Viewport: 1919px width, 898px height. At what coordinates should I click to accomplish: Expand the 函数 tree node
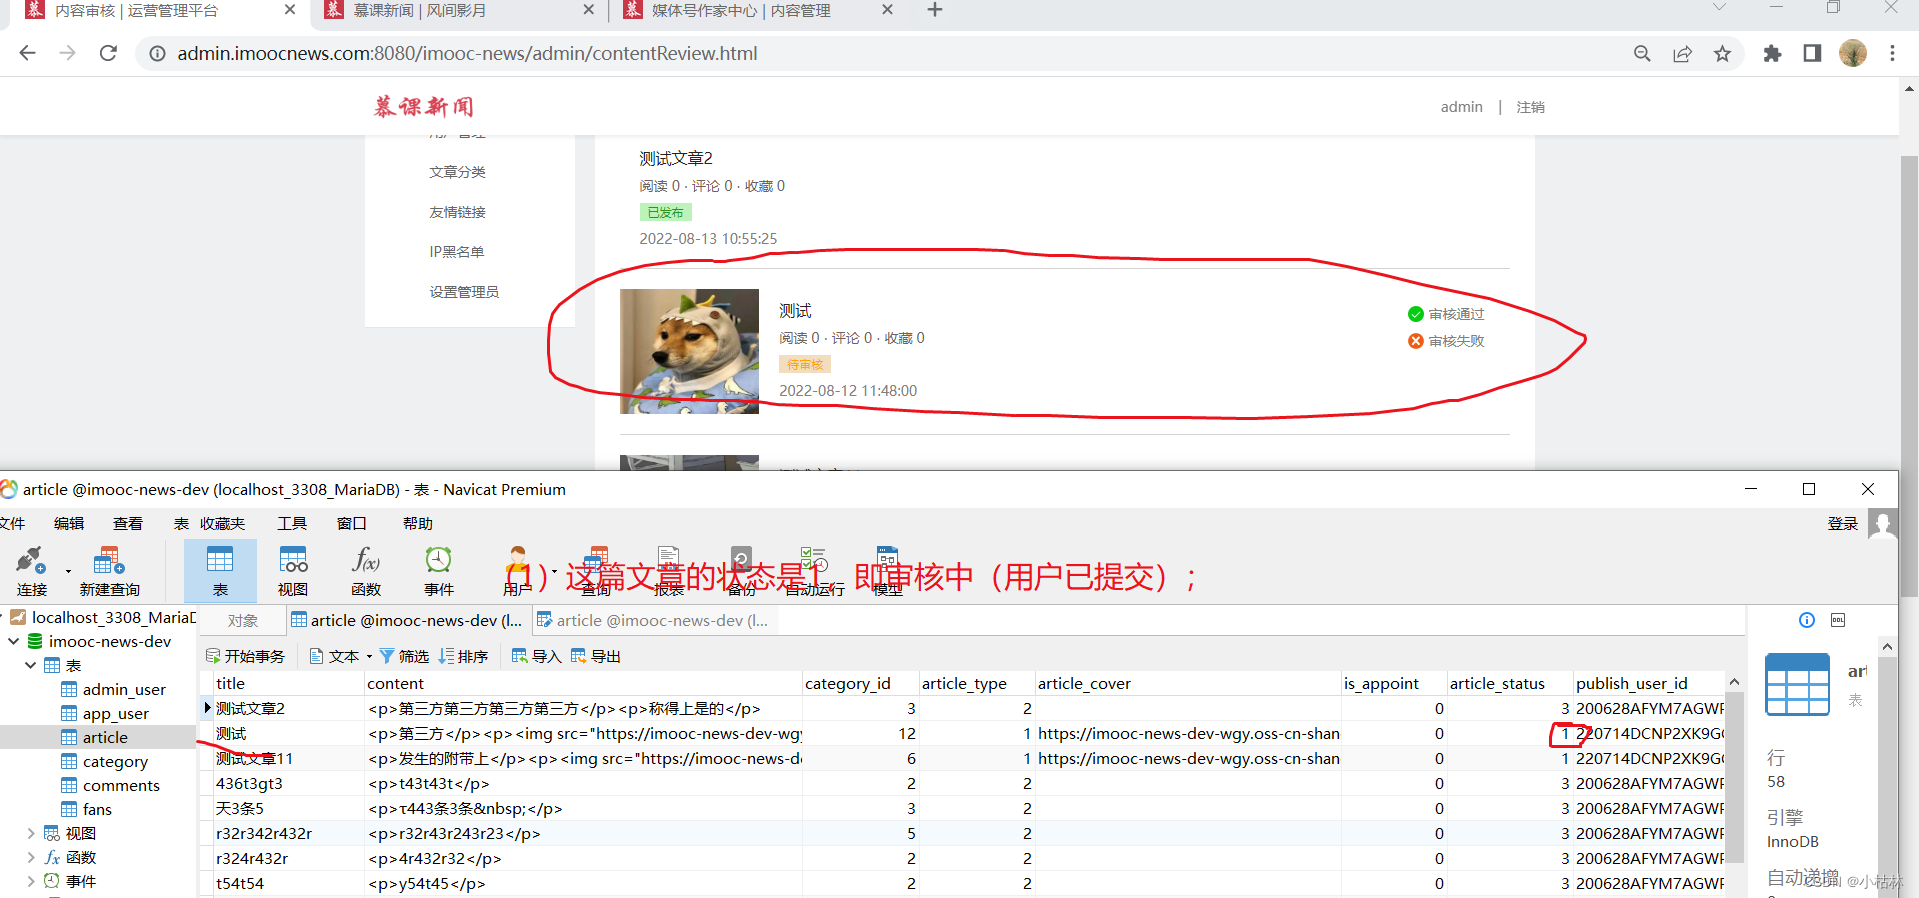pos(31,857)
